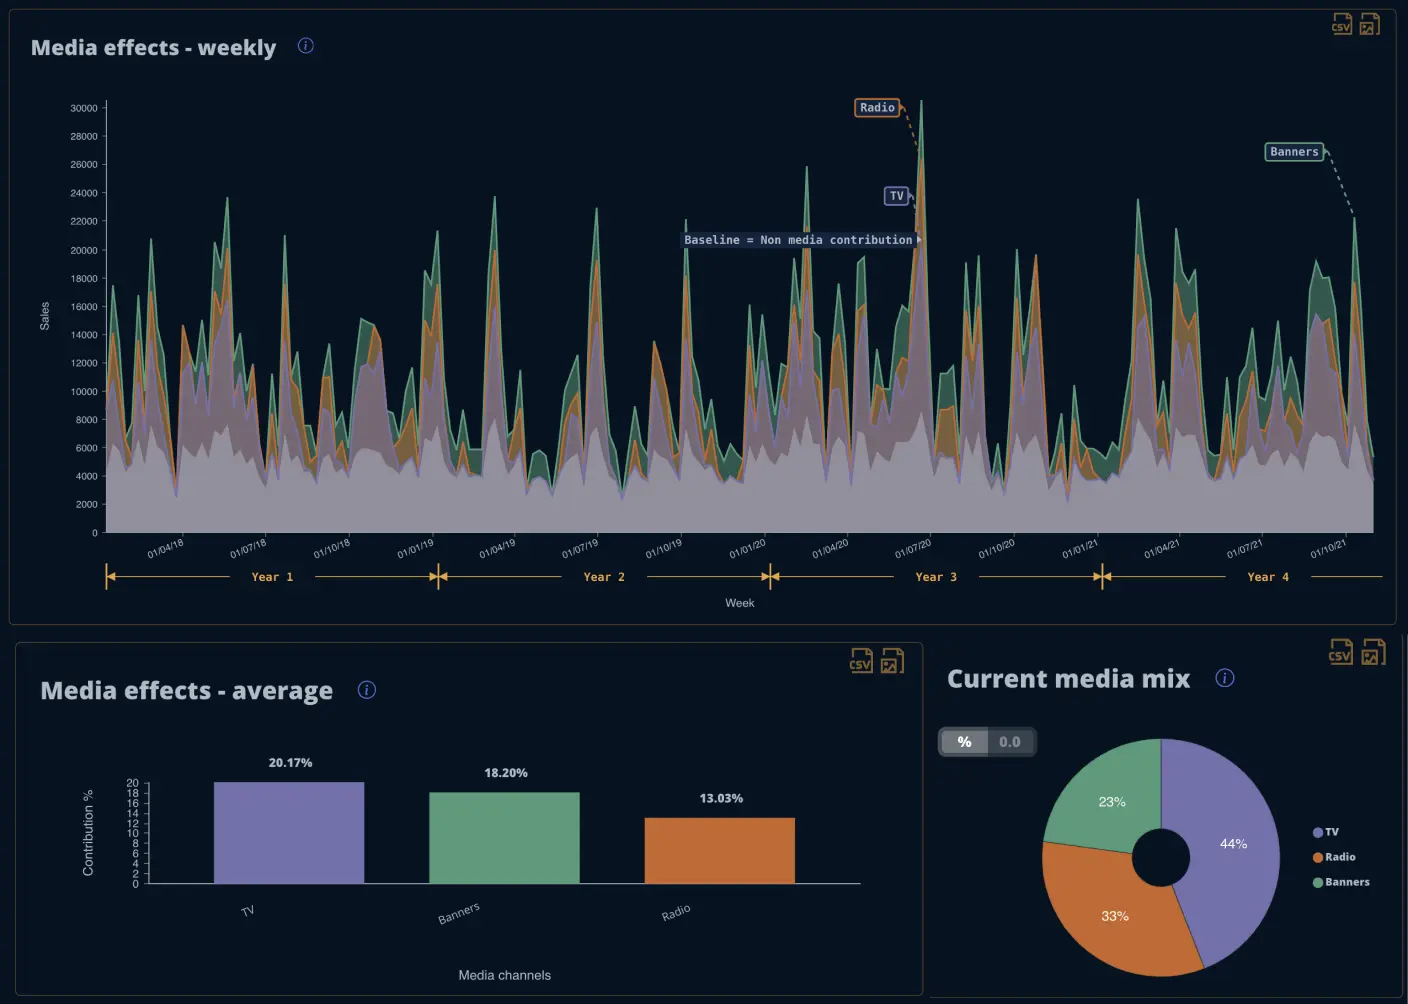Export average media effects CSV file
1408x1004 pixels.
[x=861, y=661]
